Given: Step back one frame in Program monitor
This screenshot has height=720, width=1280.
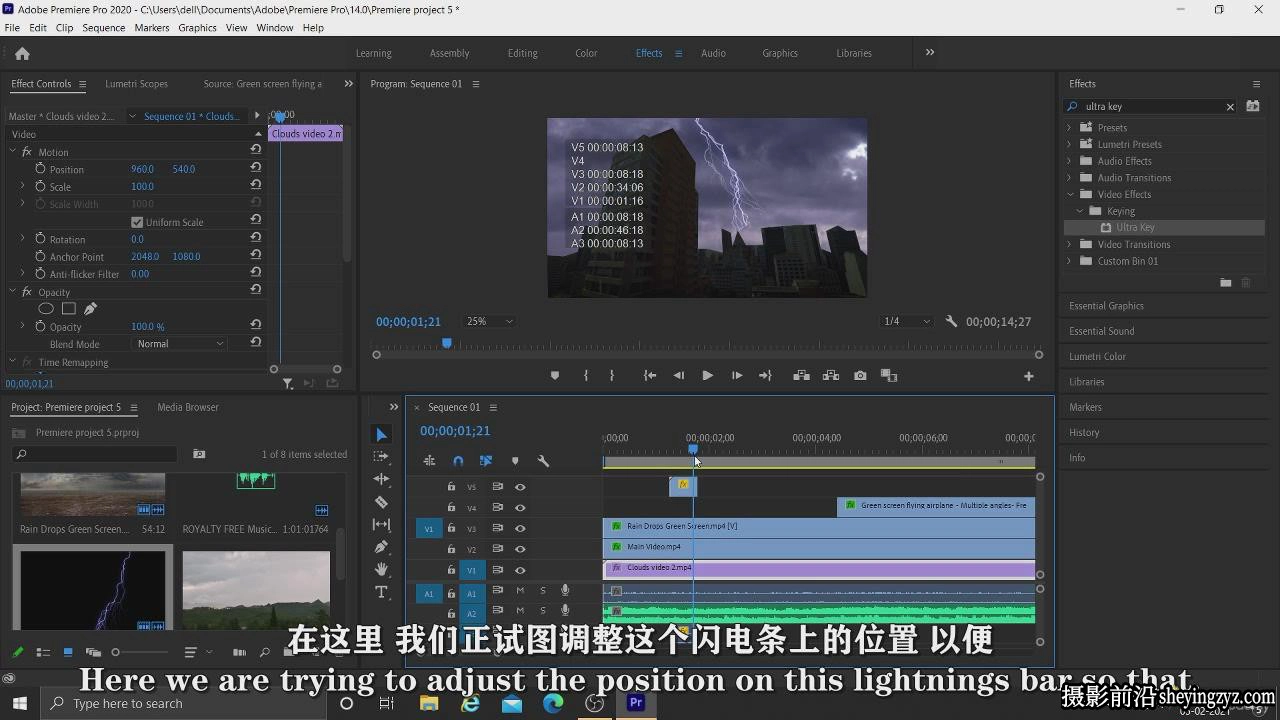Looking at the screenshot, I should tap(679, 376).
